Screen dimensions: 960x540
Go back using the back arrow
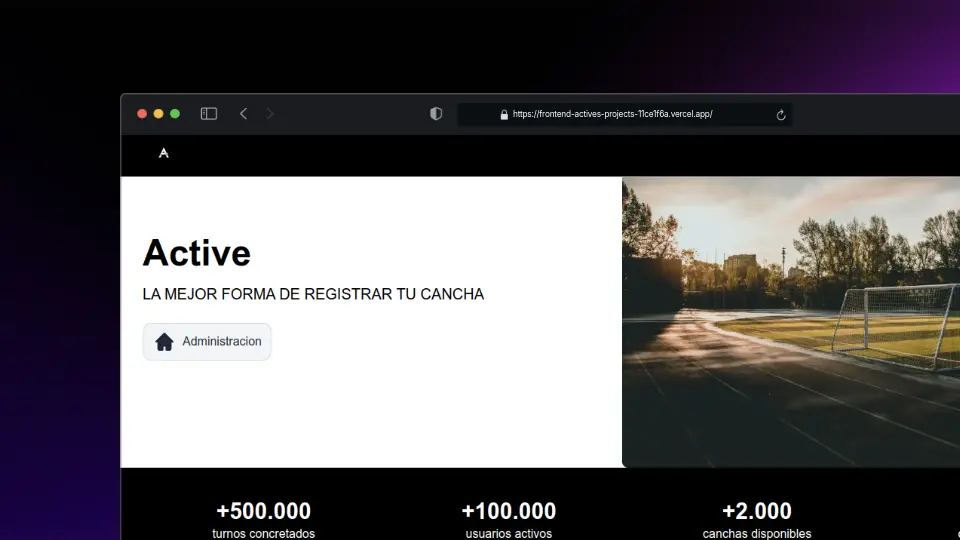(x=243, y=114)
